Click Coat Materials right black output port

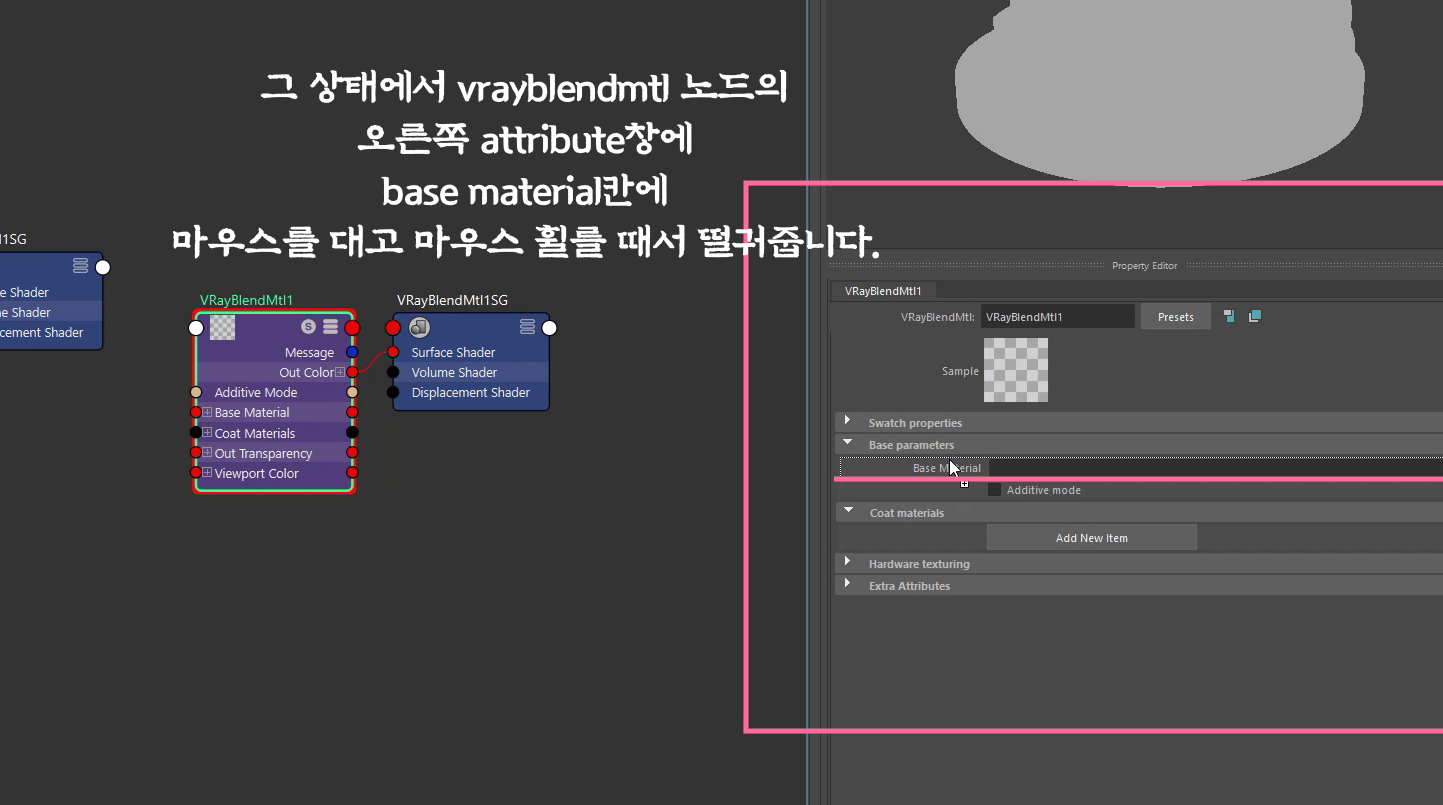352,433
